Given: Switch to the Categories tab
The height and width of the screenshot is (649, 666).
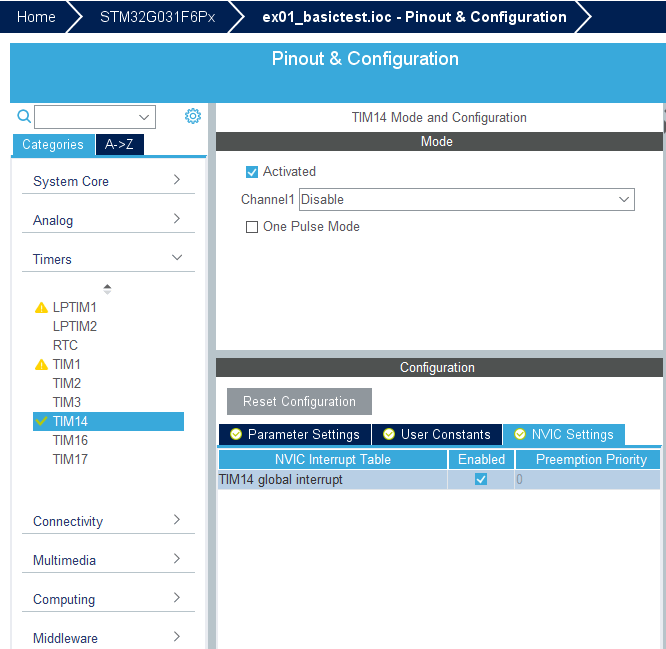Looking at the screenshot, I should [53, 145].
